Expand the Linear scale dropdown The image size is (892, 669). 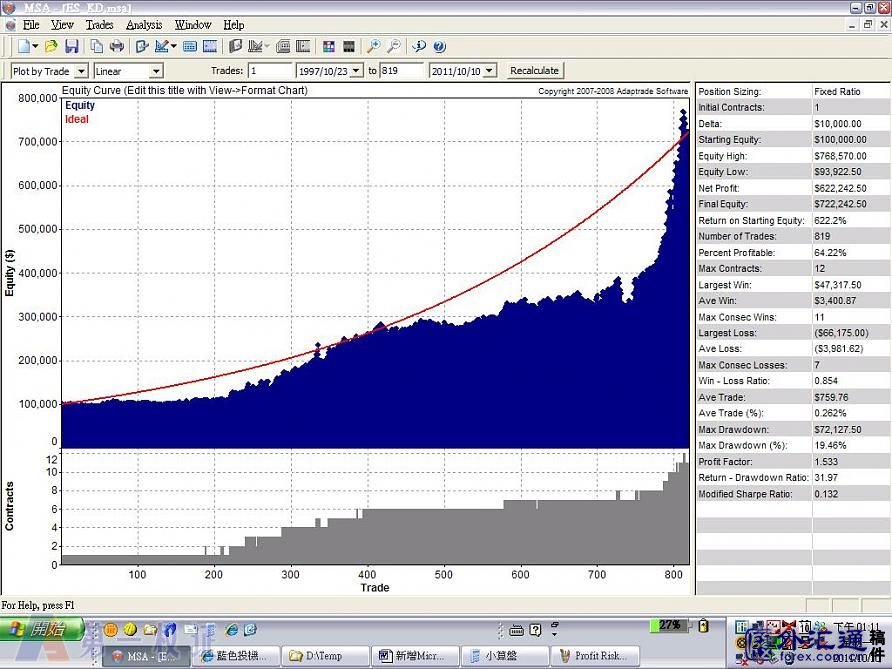tap(156, 71)
